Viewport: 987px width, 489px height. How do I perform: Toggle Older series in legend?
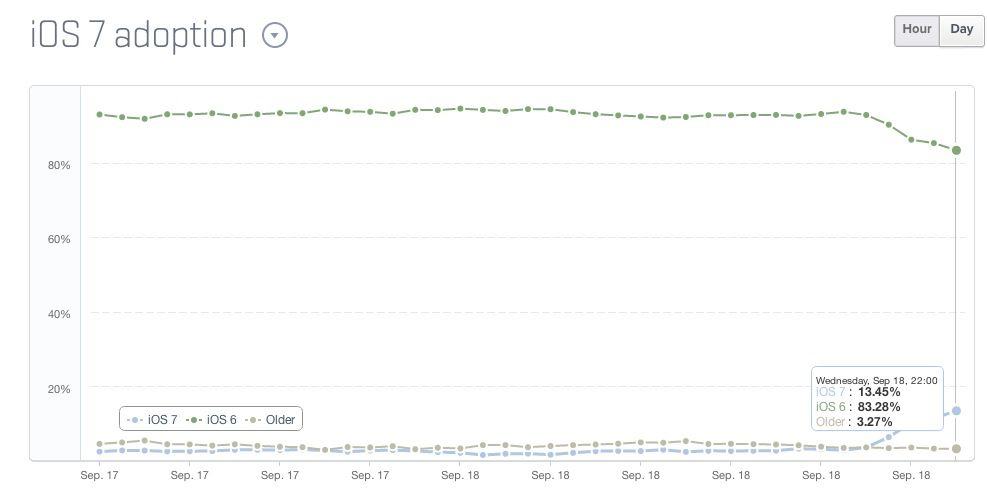[x=272, y=420]
